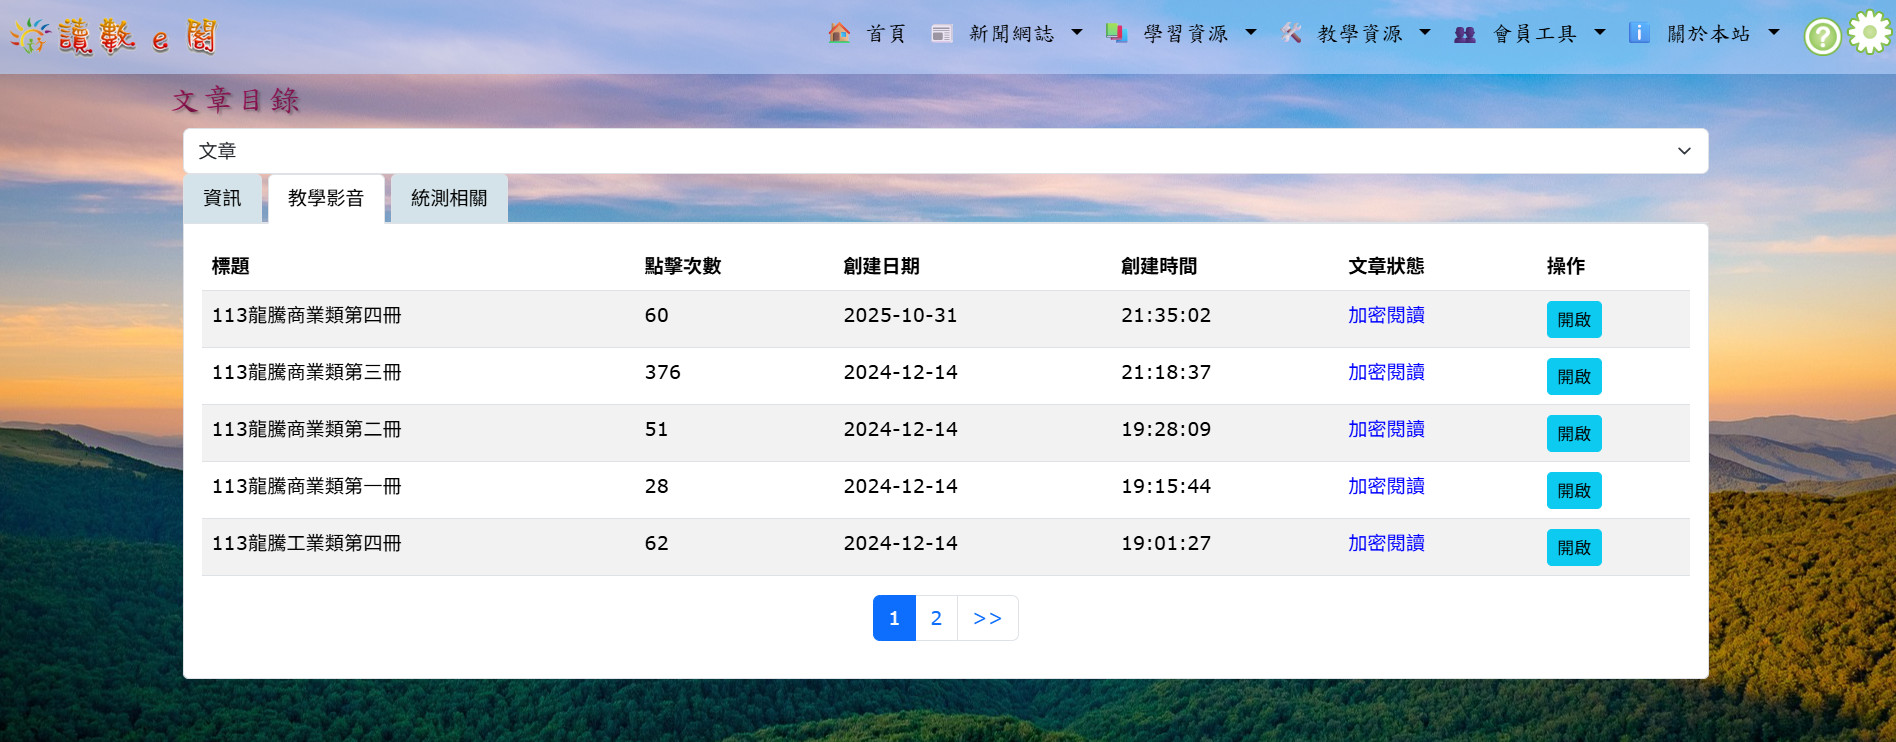
Task: Expand the 會員工具 dropdown arrow
Action: (1600, 32)
